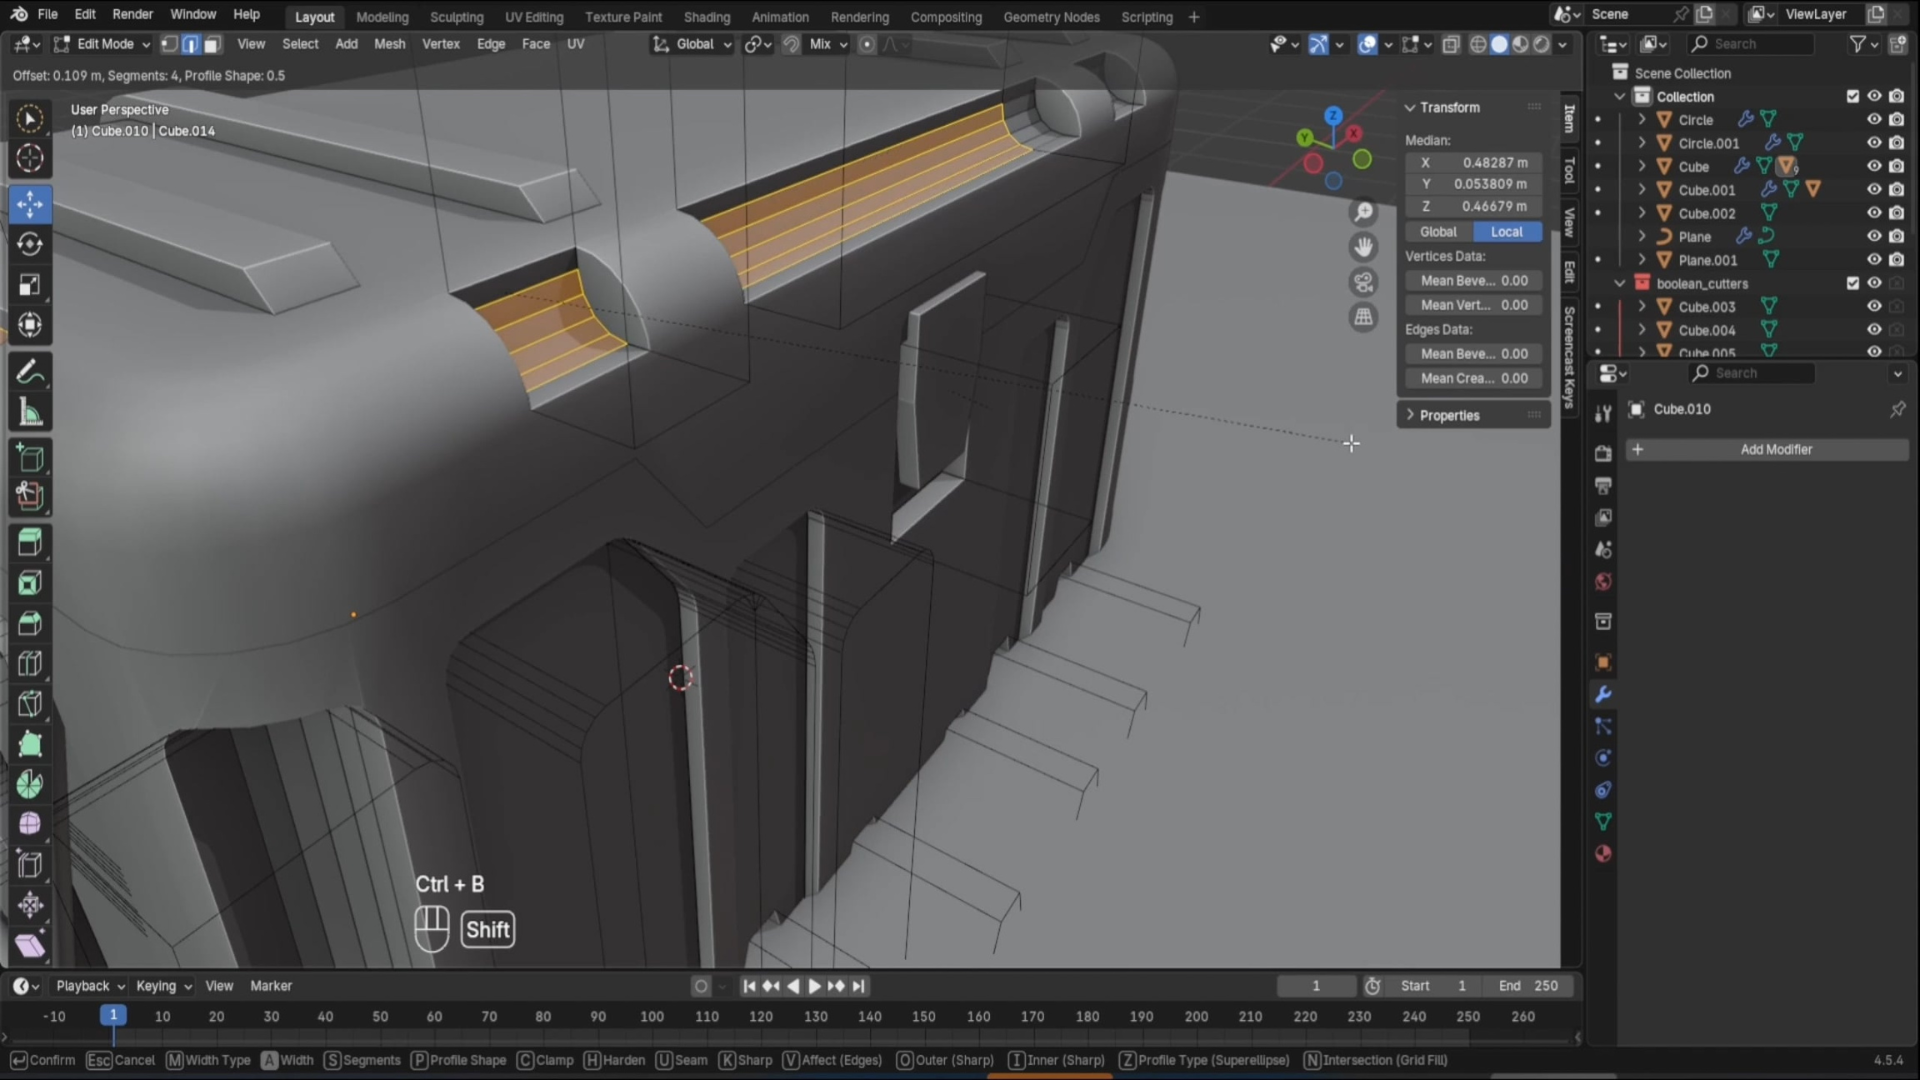Toggle camera view icon in viewport

pos(1363,282)
